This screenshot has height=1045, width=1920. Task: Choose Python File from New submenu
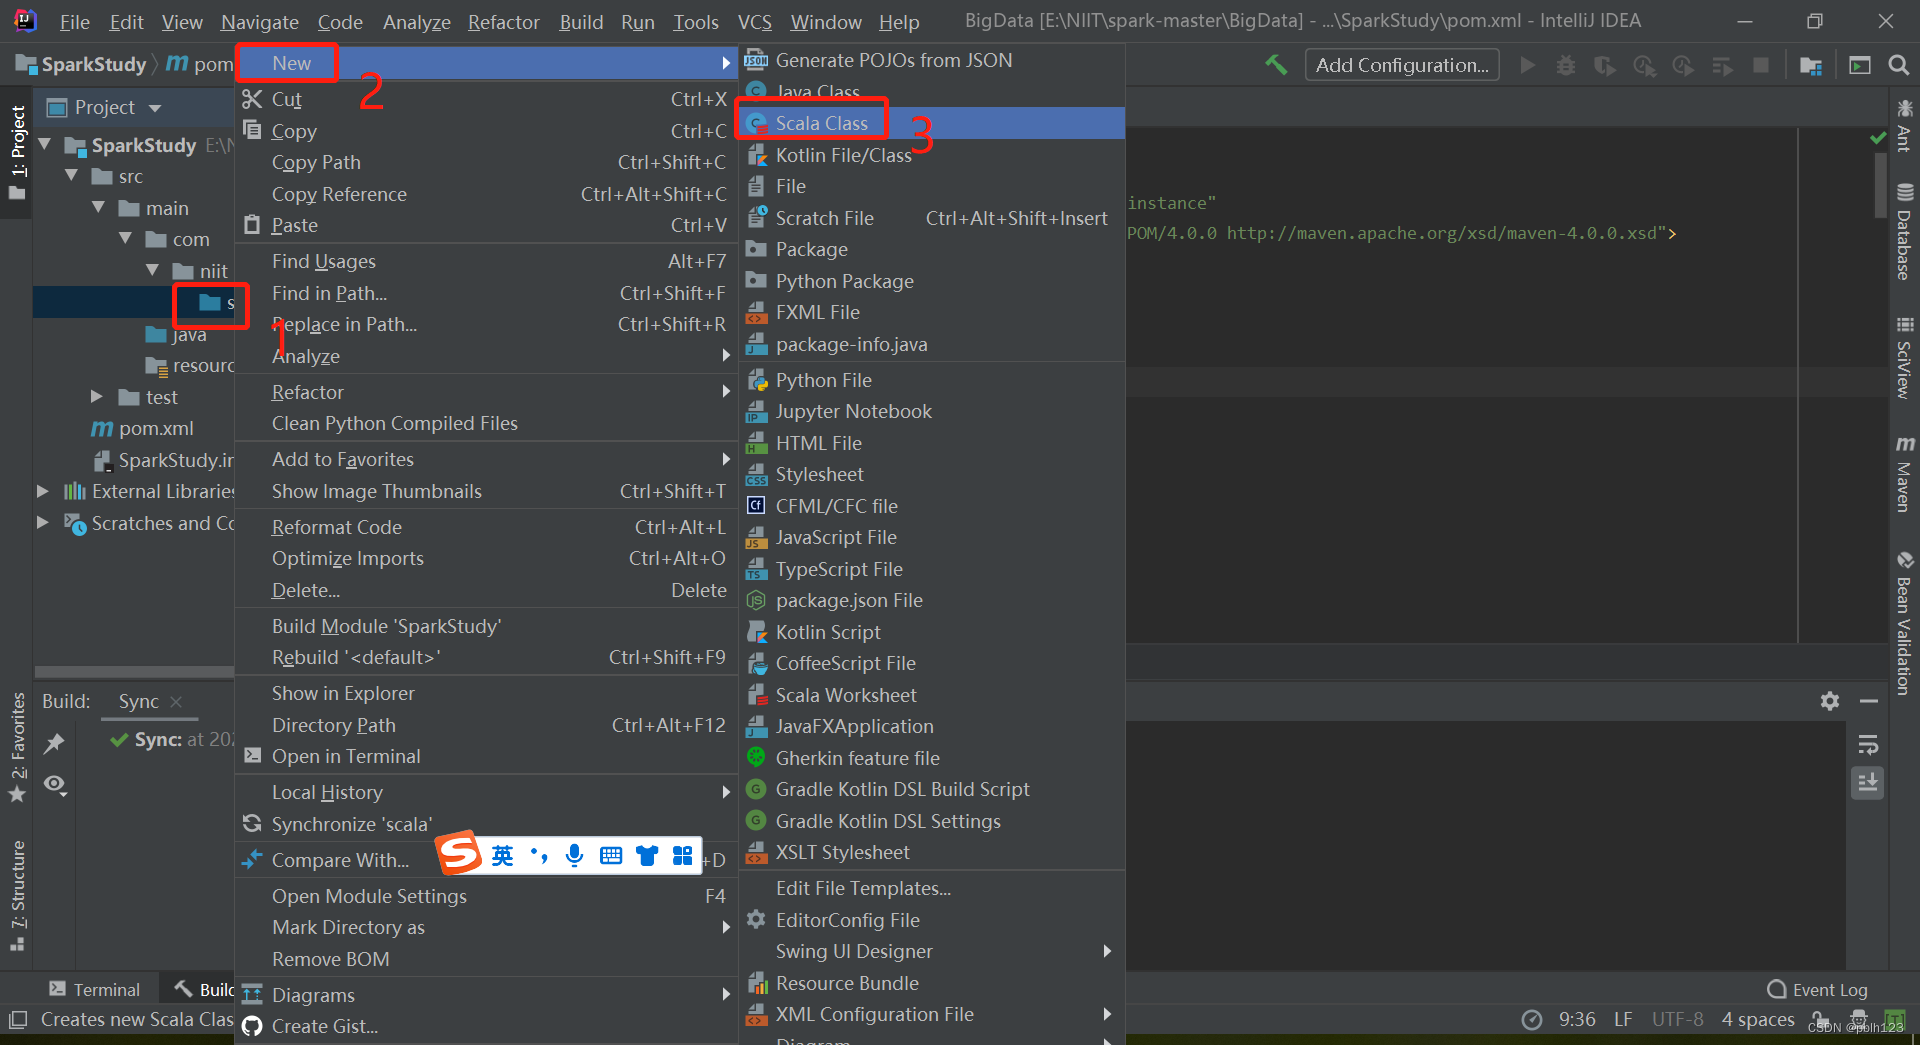[x=932, y=380]
